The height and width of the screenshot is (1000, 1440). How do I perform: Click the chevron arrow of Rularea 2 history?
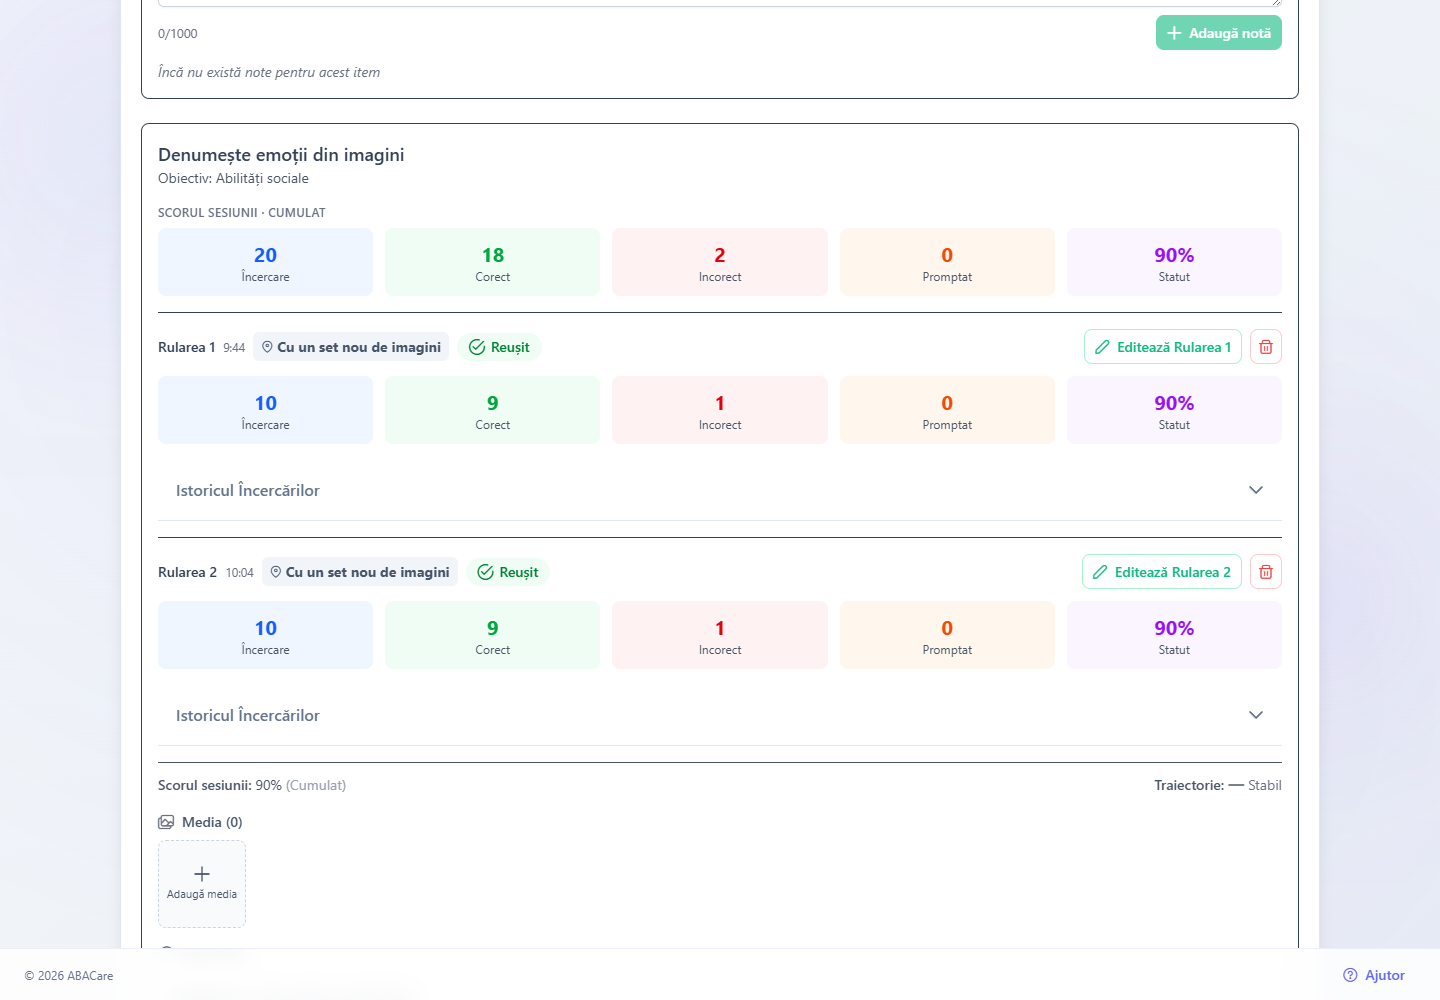click(x=1256, y=715)
